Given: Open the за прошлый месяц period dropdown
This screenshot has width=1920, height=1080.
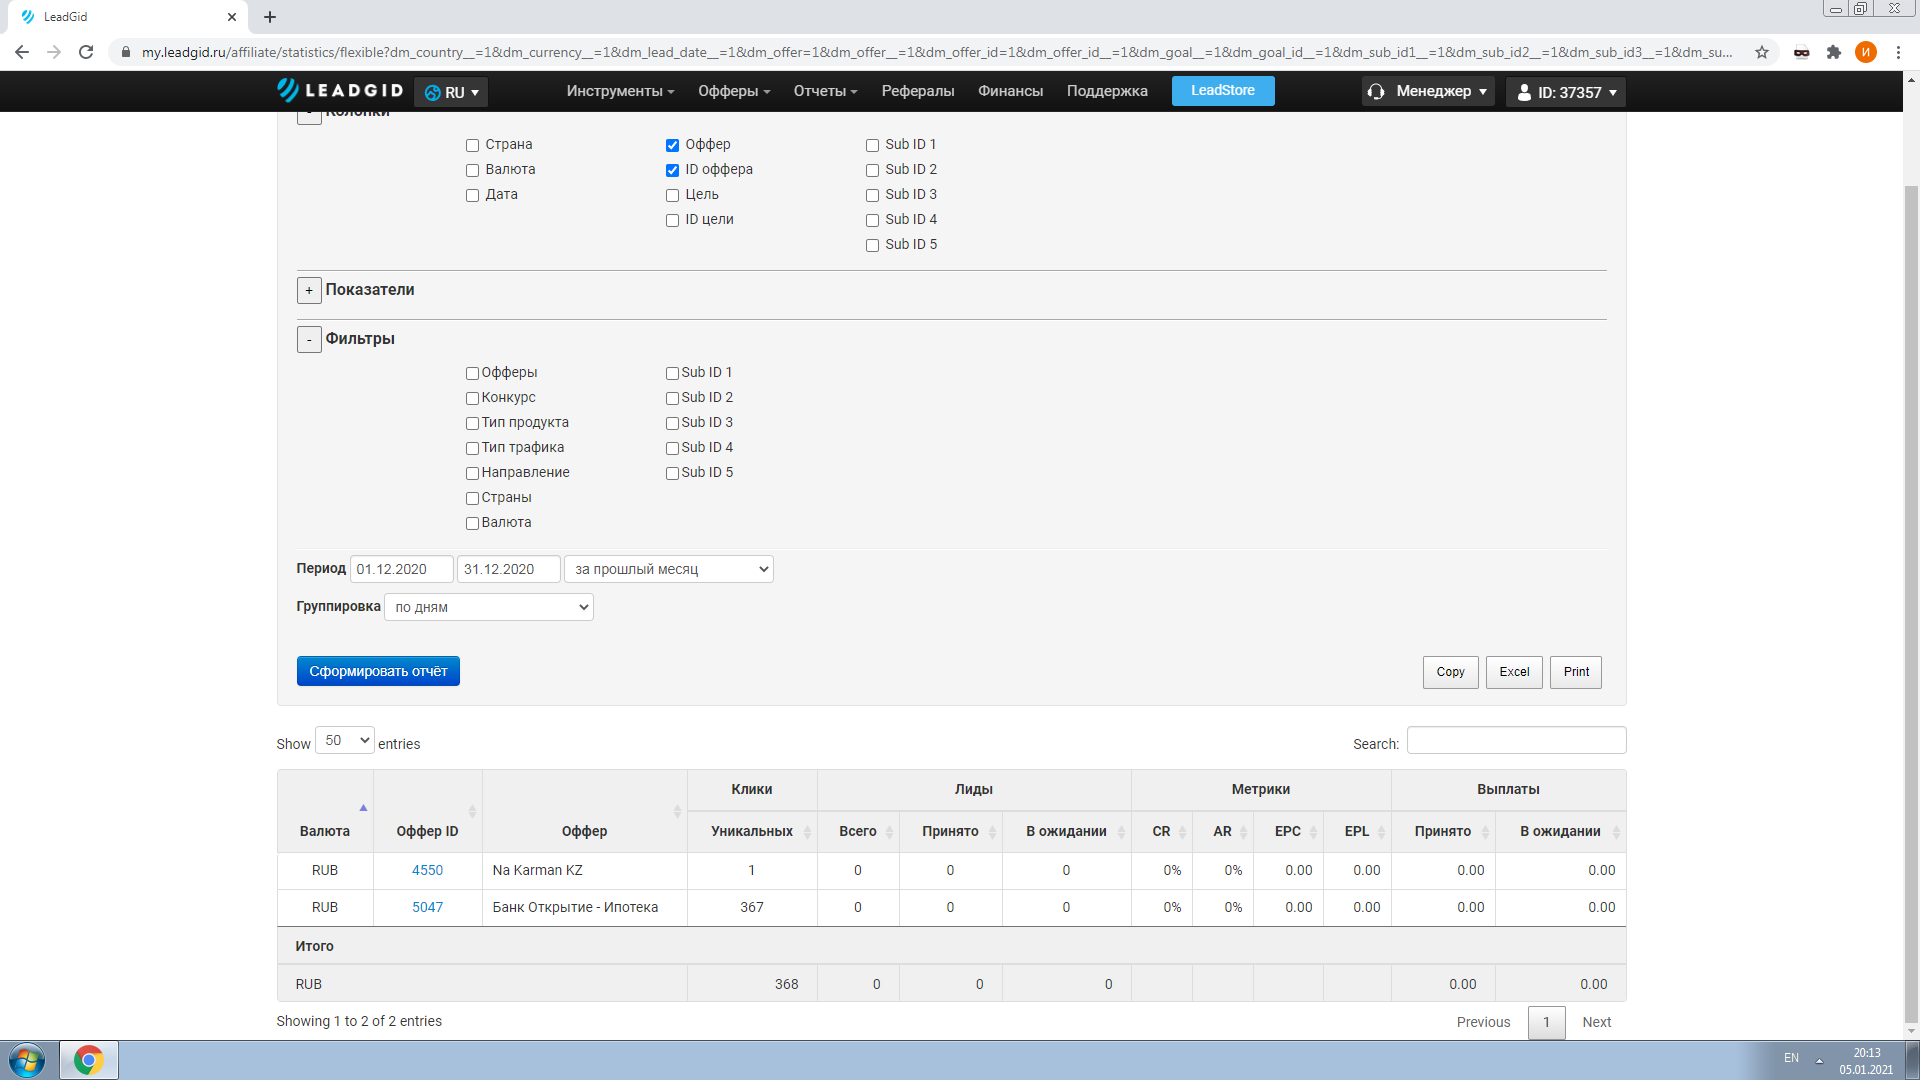Looking at the screenshot, I should 668,569.
